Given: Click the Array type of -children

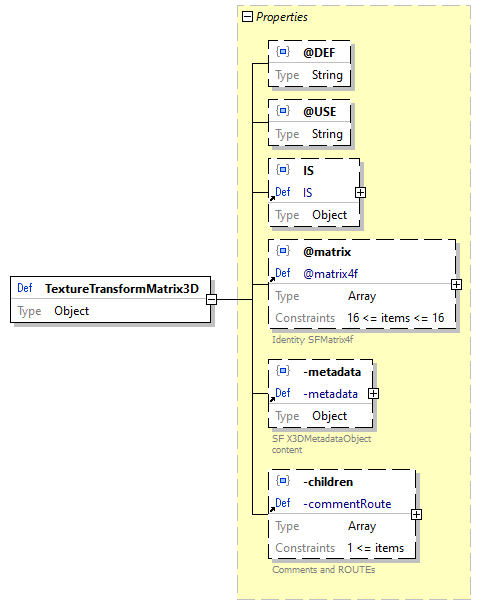Looking at the screenshot, I should [362, 526].
